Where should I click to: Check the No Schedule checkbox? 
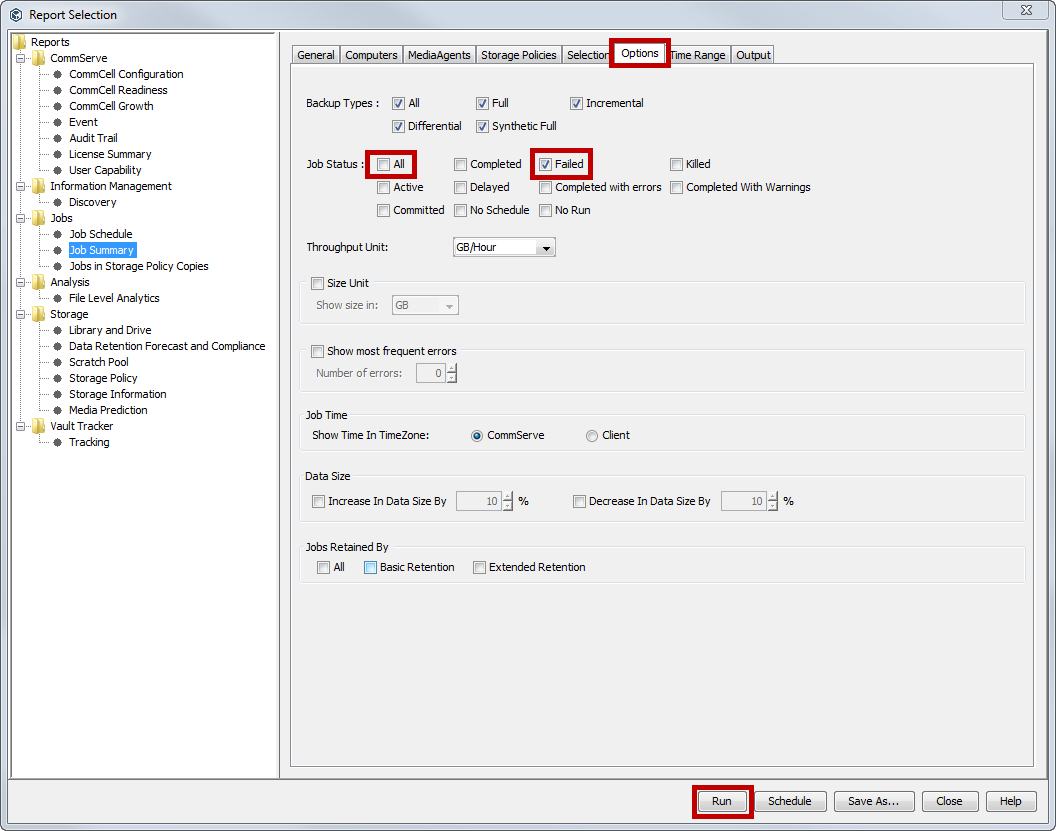(461, 211)
